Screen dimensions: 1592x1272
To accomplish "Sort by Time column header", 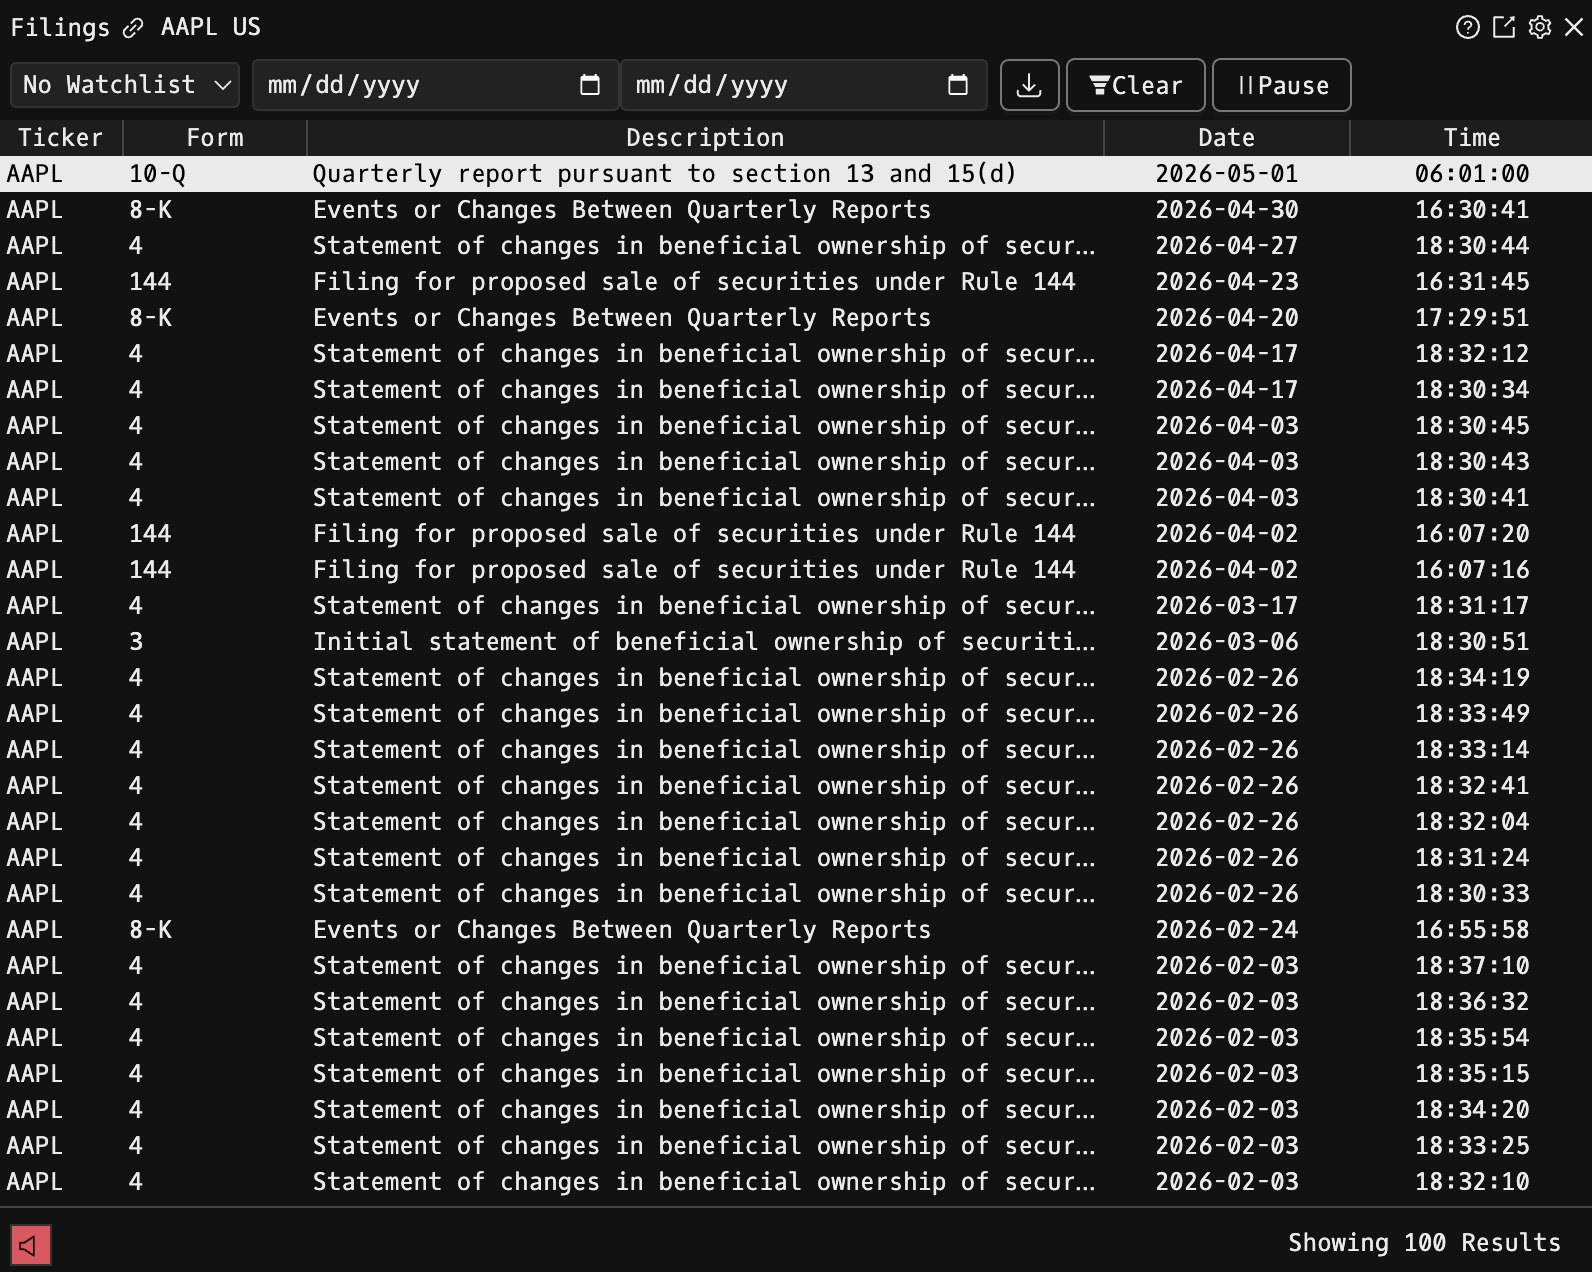I will point(1471,138).
